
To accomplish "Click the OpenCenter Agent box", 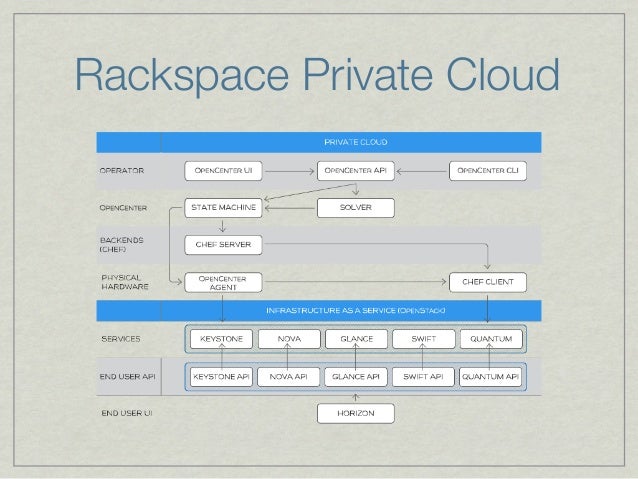I will [x=223, y=282].
